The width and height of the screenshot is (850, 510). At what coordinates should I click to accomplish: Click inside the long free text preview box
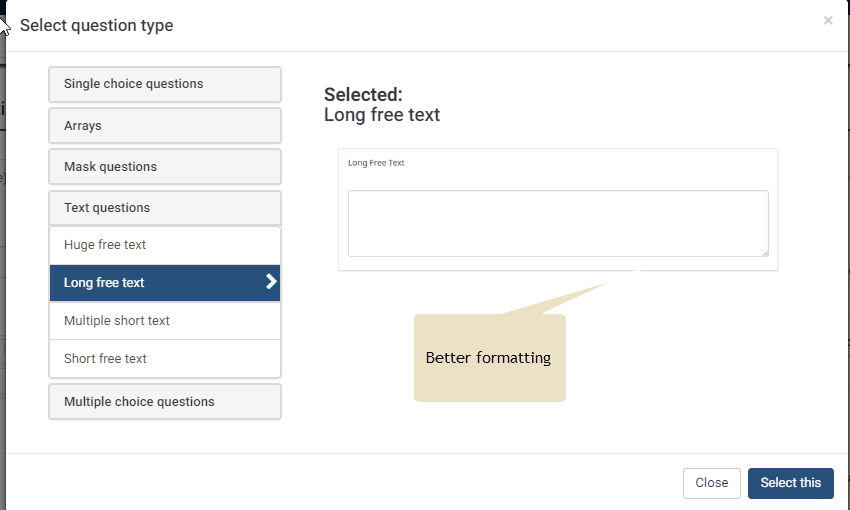557,223
